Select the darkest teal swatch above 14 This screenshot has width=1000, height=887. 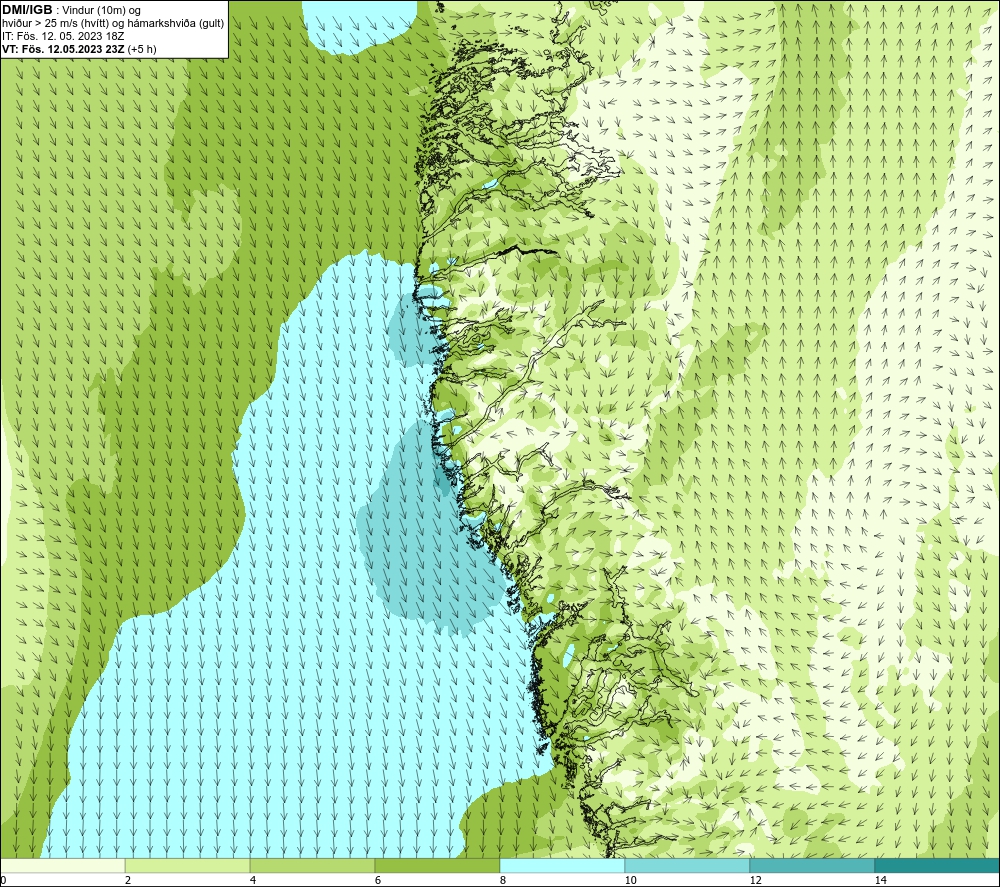coord(937,865)
